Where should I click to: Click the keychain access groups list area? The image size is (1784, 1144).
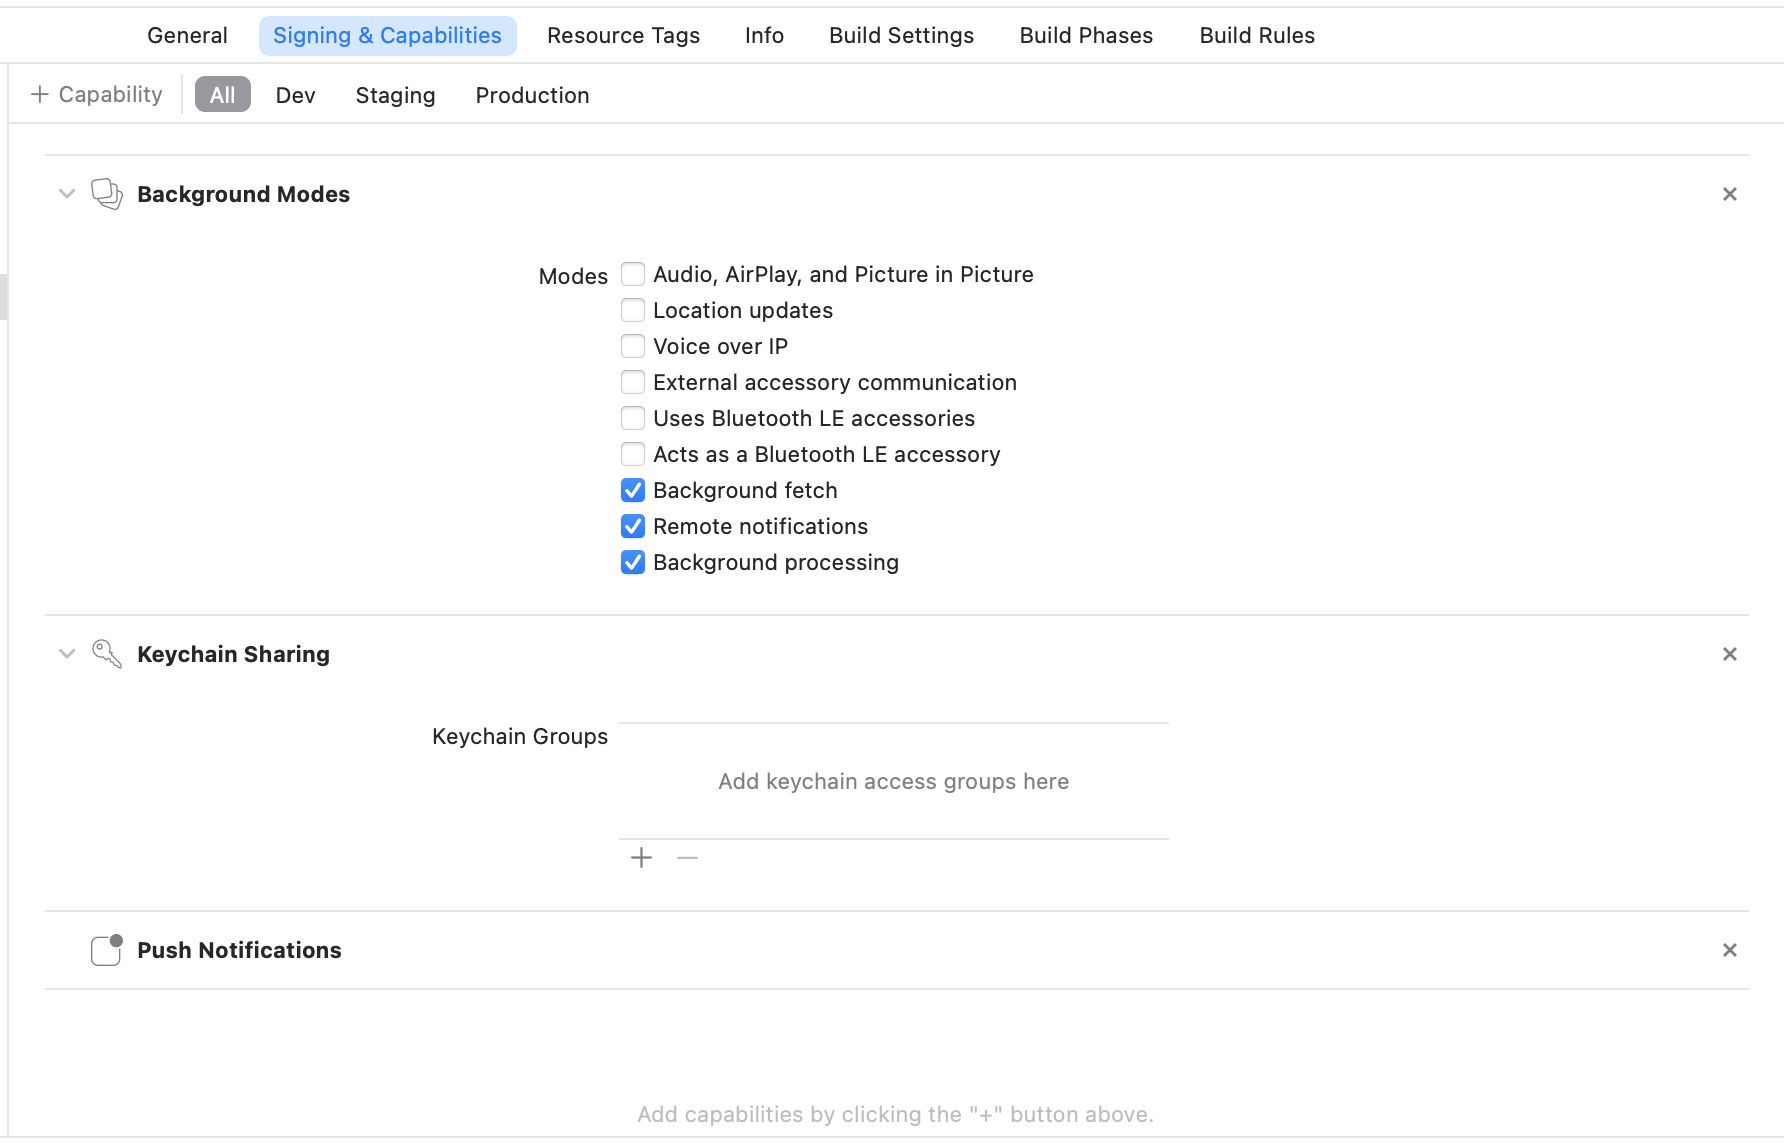pyautogui.click(x=893, y=781)
